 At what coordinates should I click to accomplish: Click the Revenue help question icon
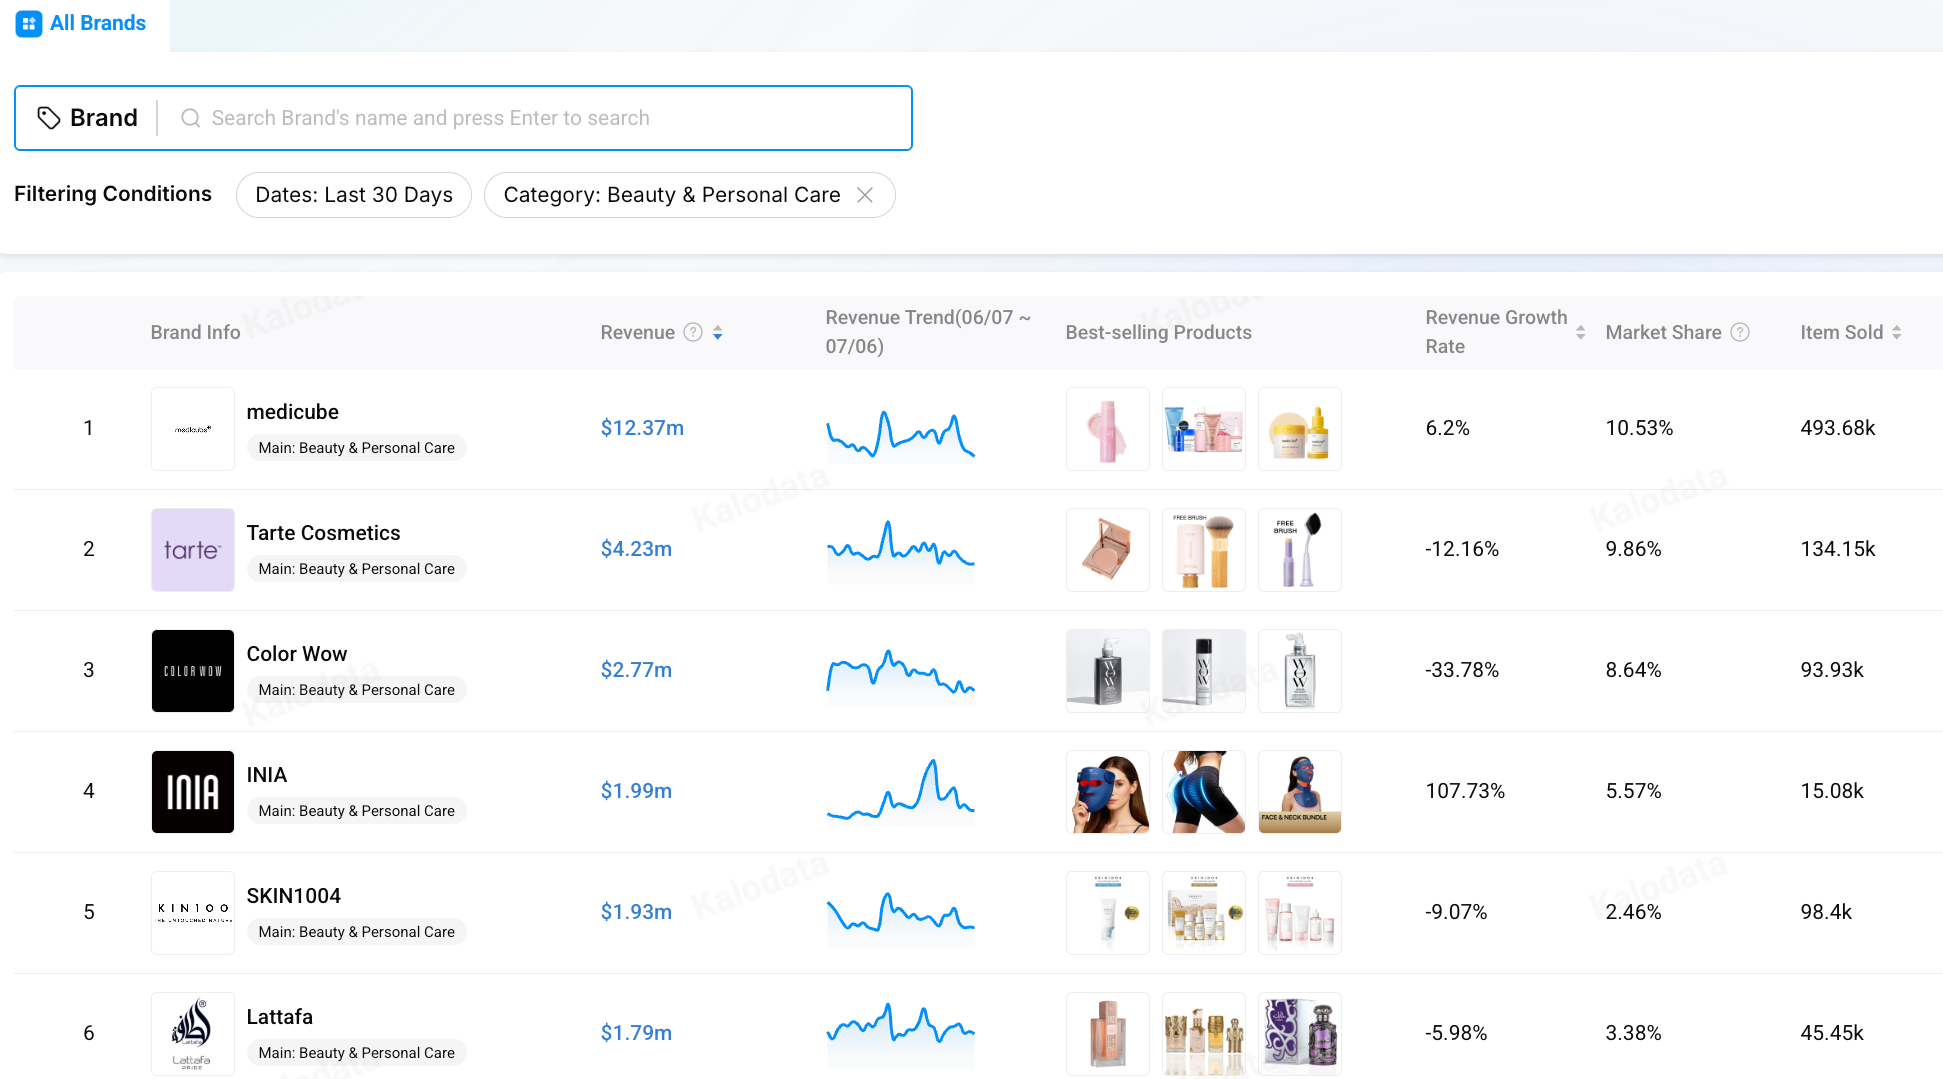pyautogui.click(x=693, y=332)
